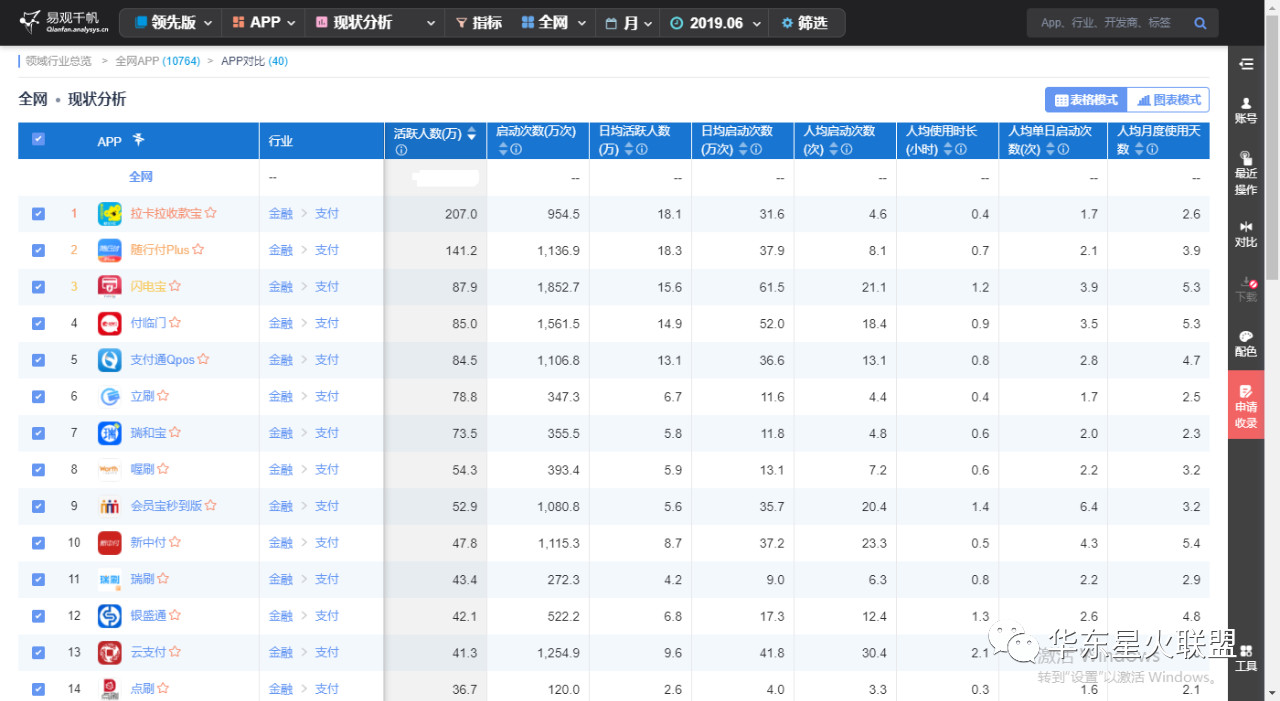
Task: Uncheck the 立刷 row checkbox
Action: pyautogui.click(x=38, y=397)
